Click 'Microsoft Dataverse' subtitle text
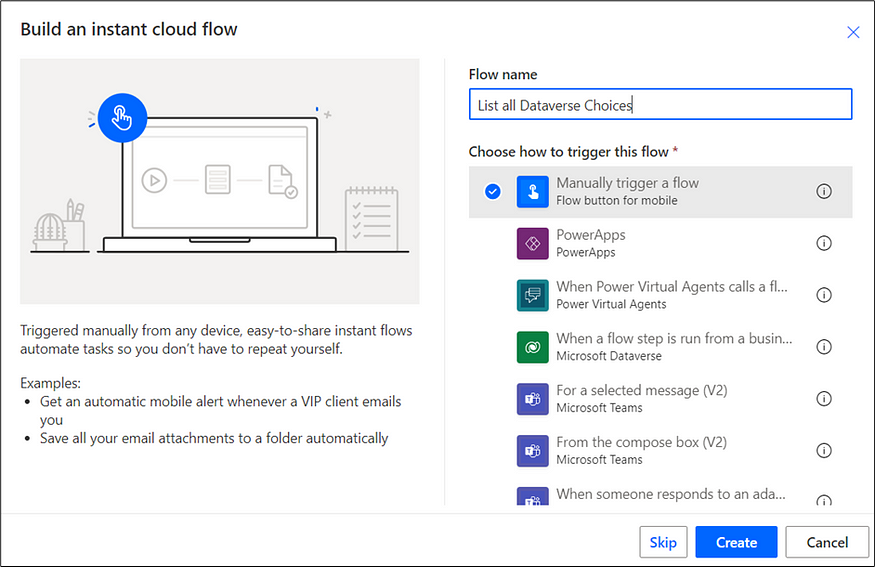875x567 pixels. [x=609, y=356]
